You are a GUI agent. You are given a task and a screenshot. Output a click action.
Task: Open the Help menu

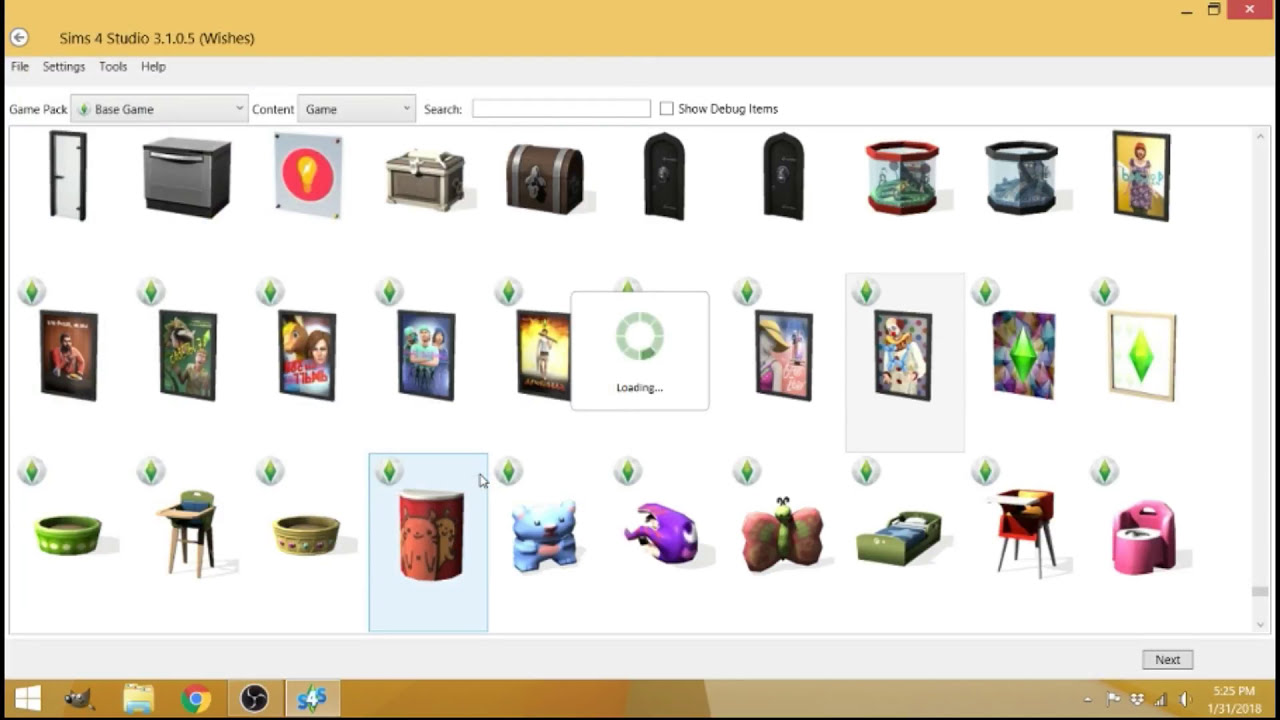153,66
